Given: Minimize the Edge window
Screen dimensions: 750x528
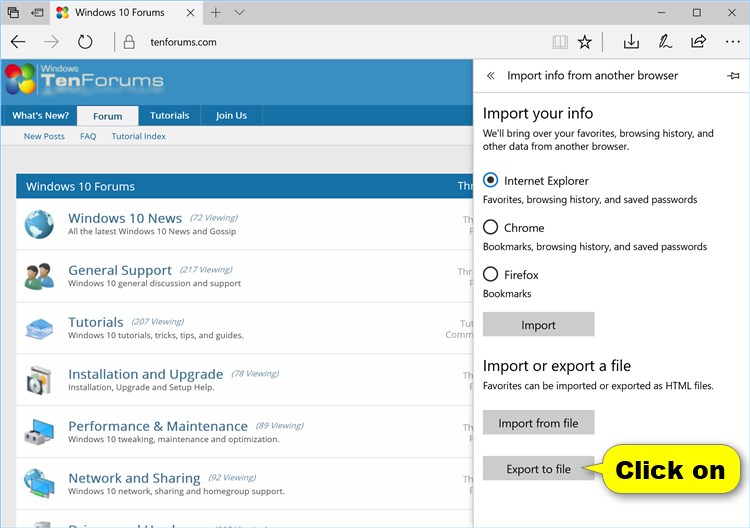Looking at the screenshot, I should [662, 12].
